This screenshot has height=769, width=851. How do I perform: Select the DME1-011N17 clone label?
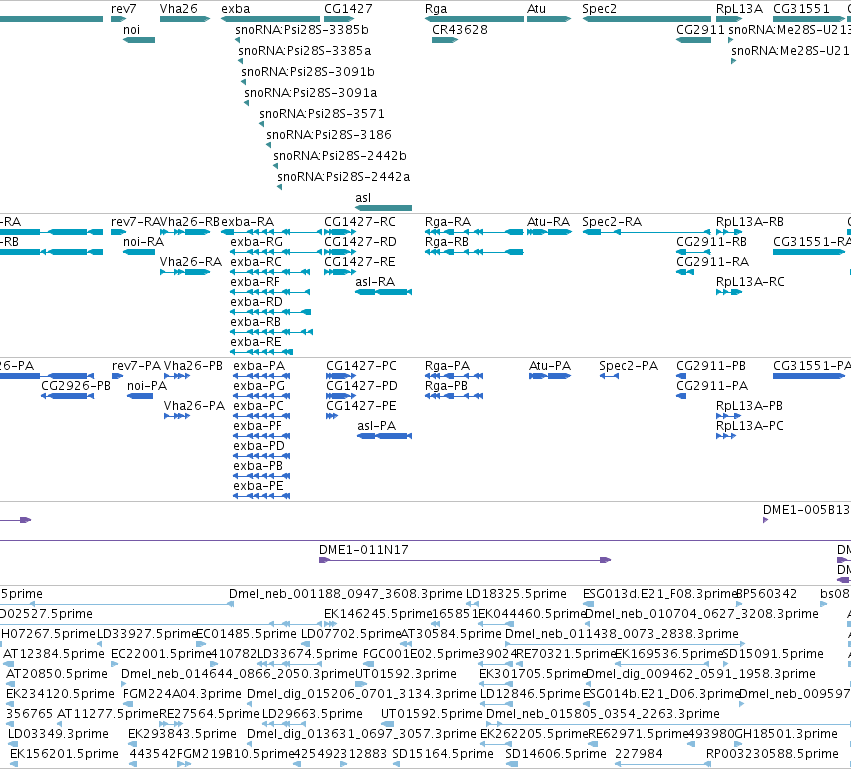point(363,550)
